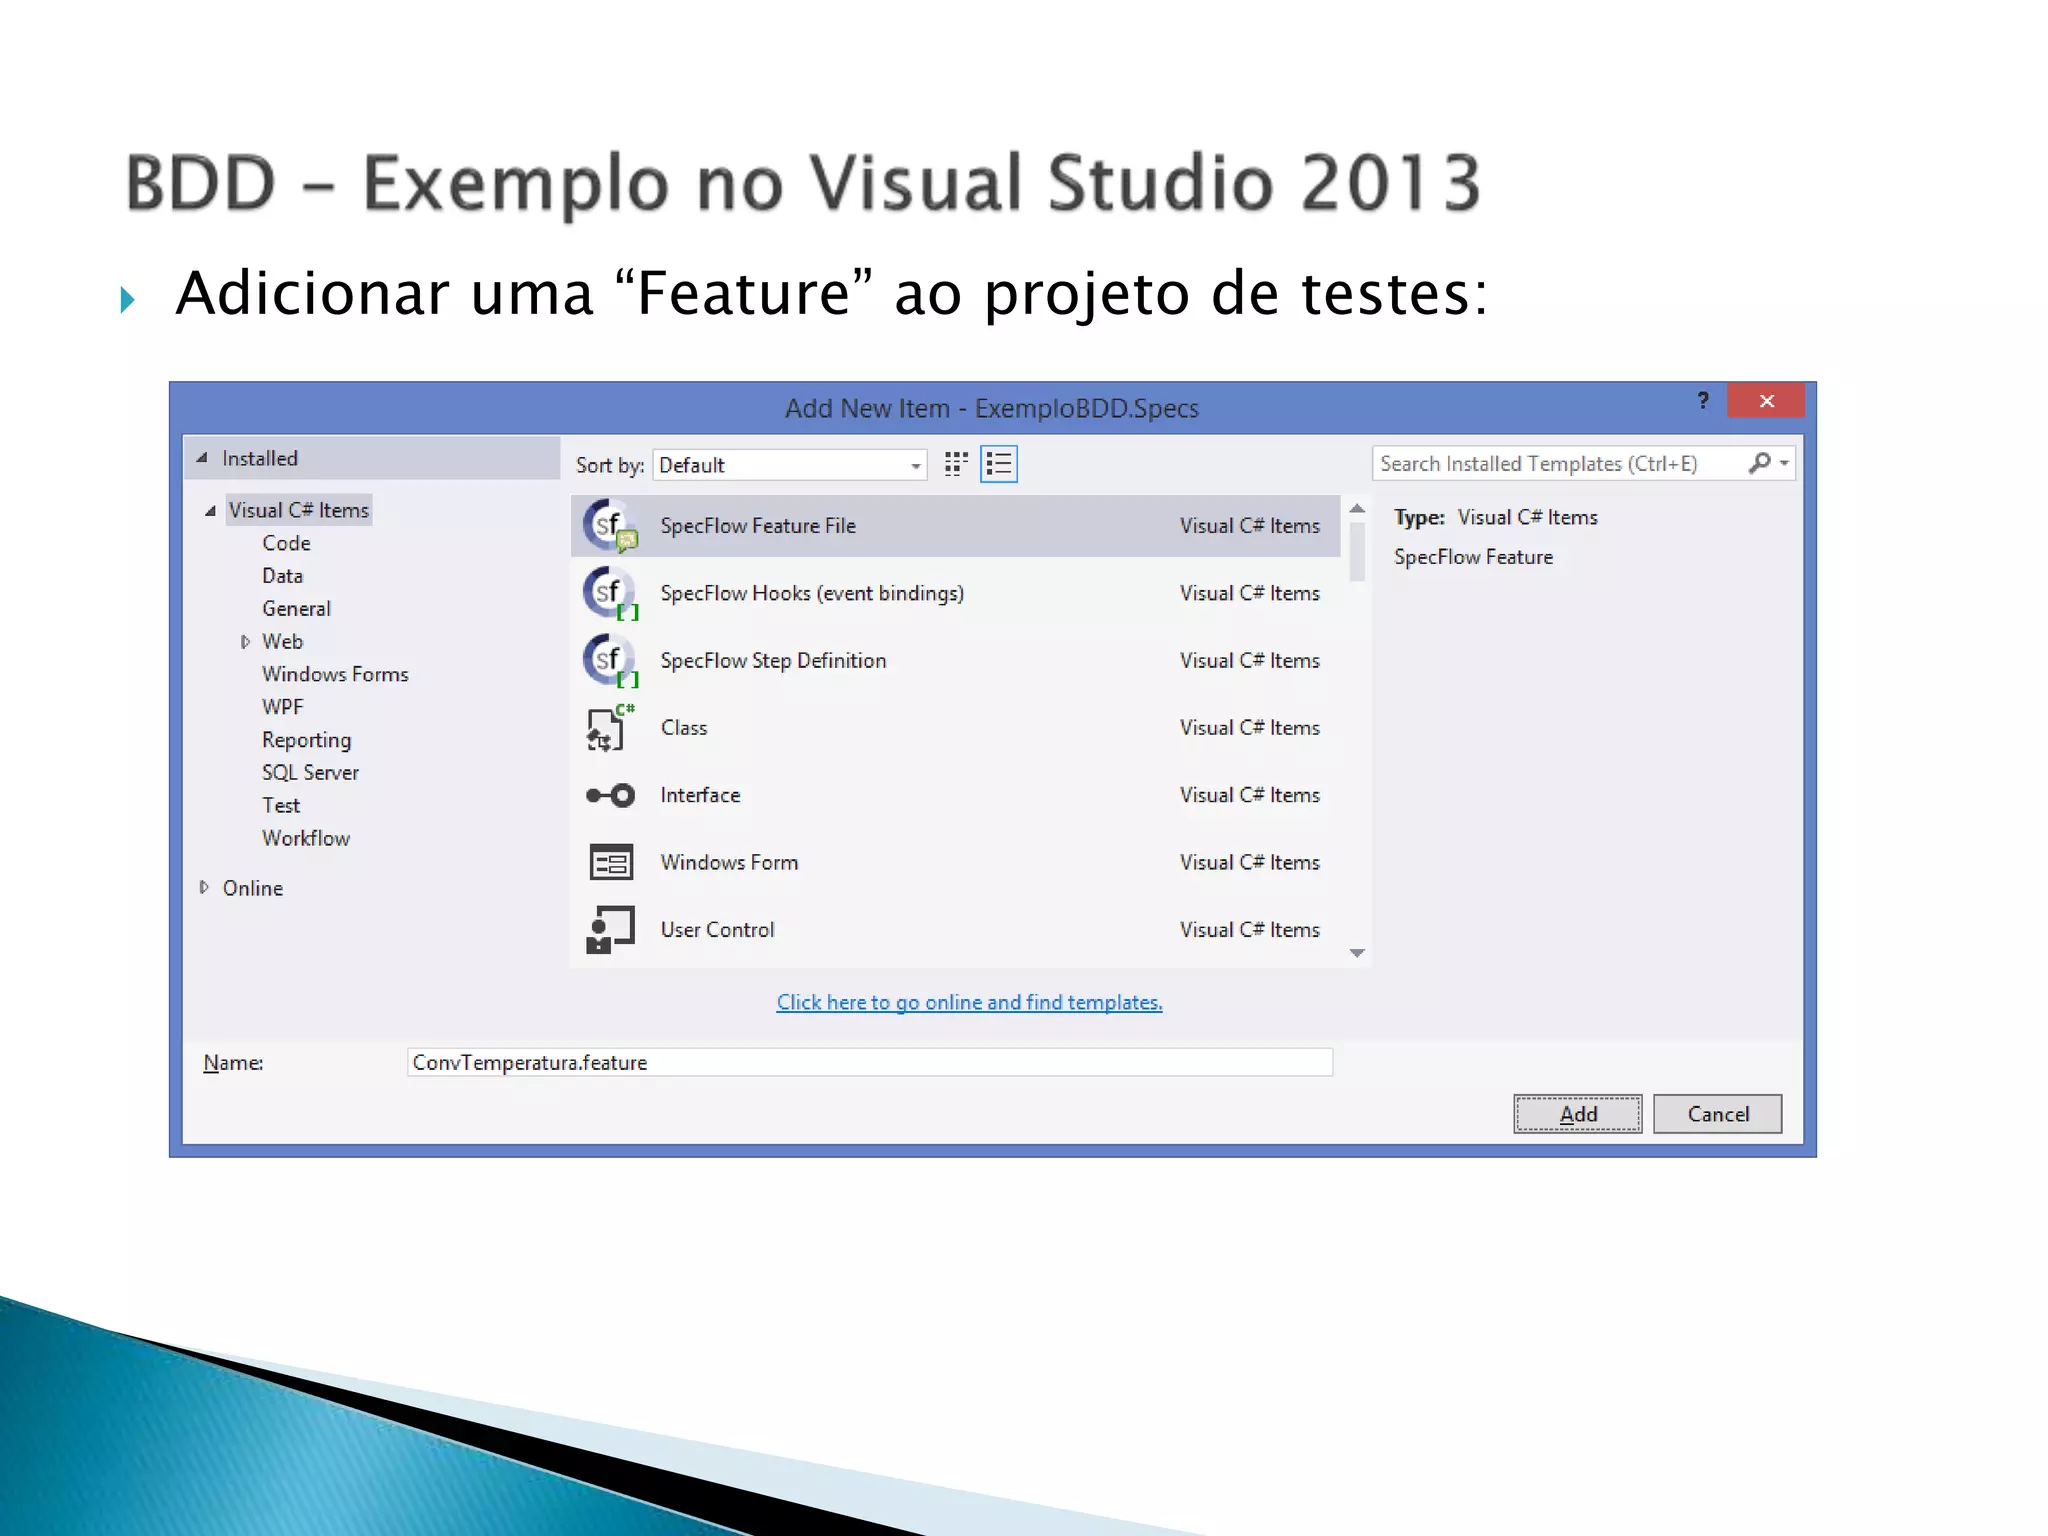The width and height of the screenshot is (2048, 1536).
Task: Click the Cancel button
Action: pos(1718,1114)
